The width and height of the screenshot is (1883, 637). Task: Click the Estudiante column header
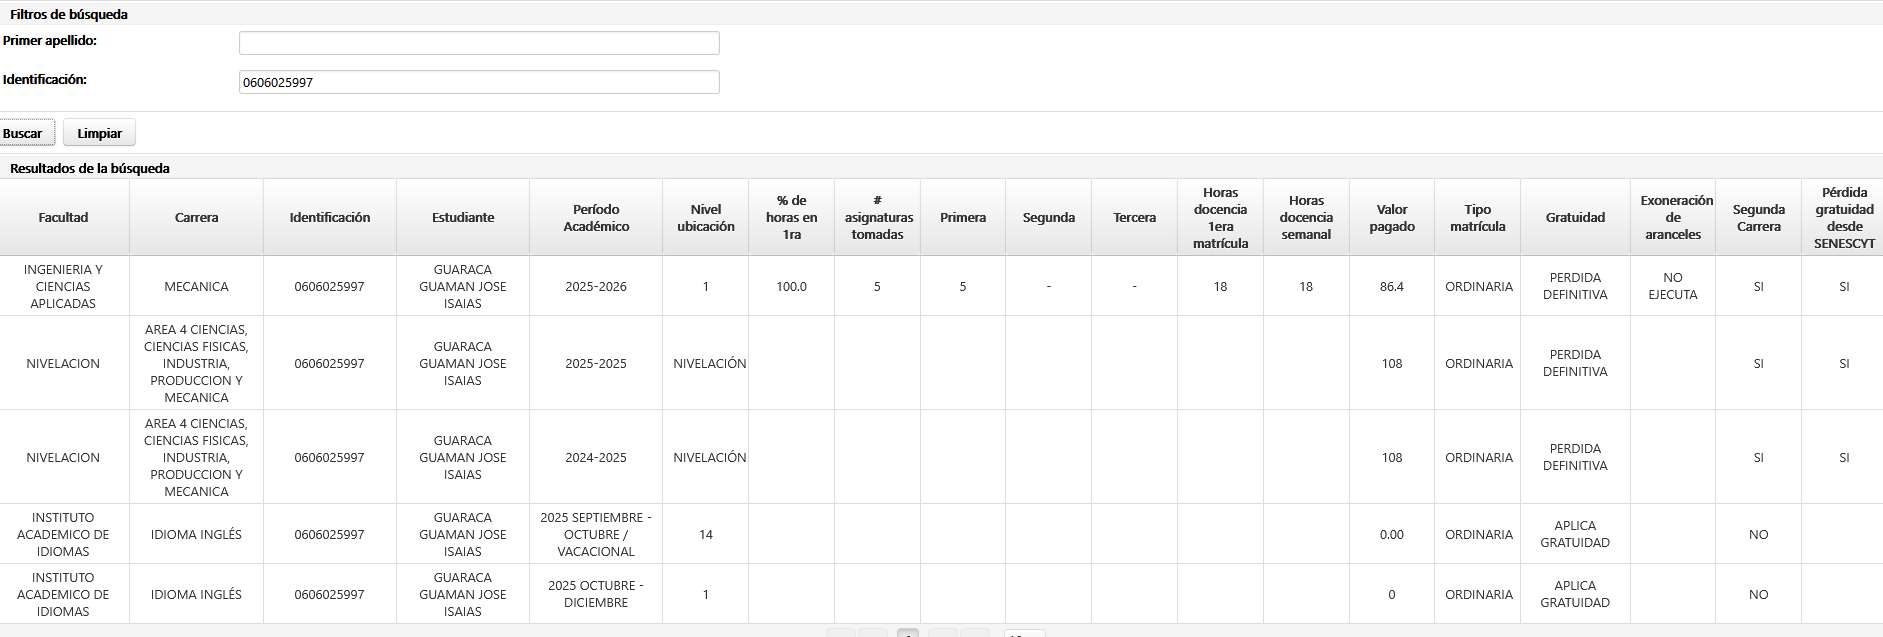(x=463, y=217)
